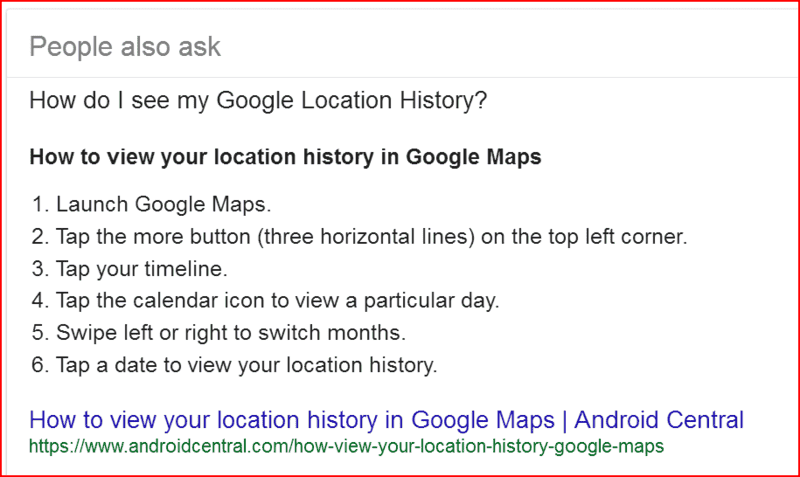Viewport: 800px width, 477px height.
Task: Open the Android Central article link
Action: coord(386,419)
